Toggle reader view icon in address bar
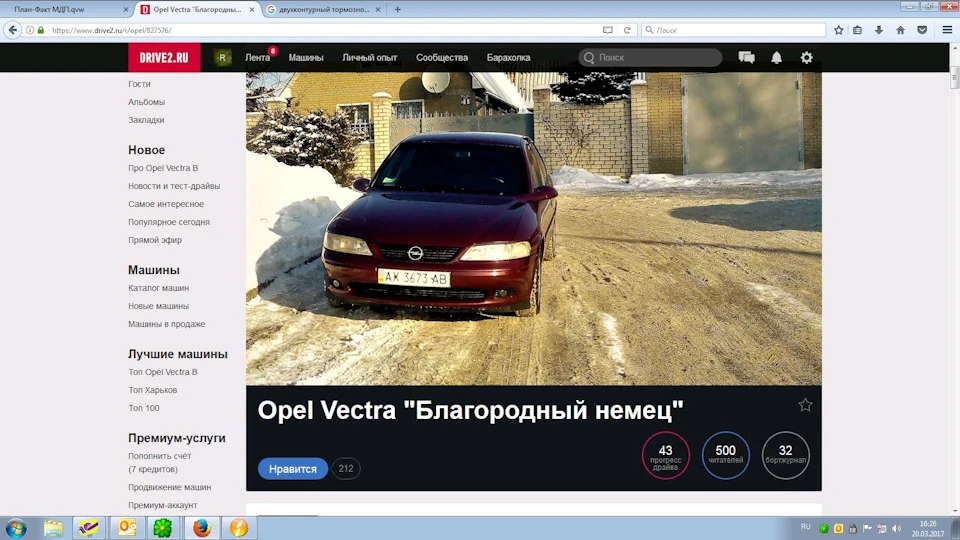This screenshot has width=960, height=540. point(607,30)
